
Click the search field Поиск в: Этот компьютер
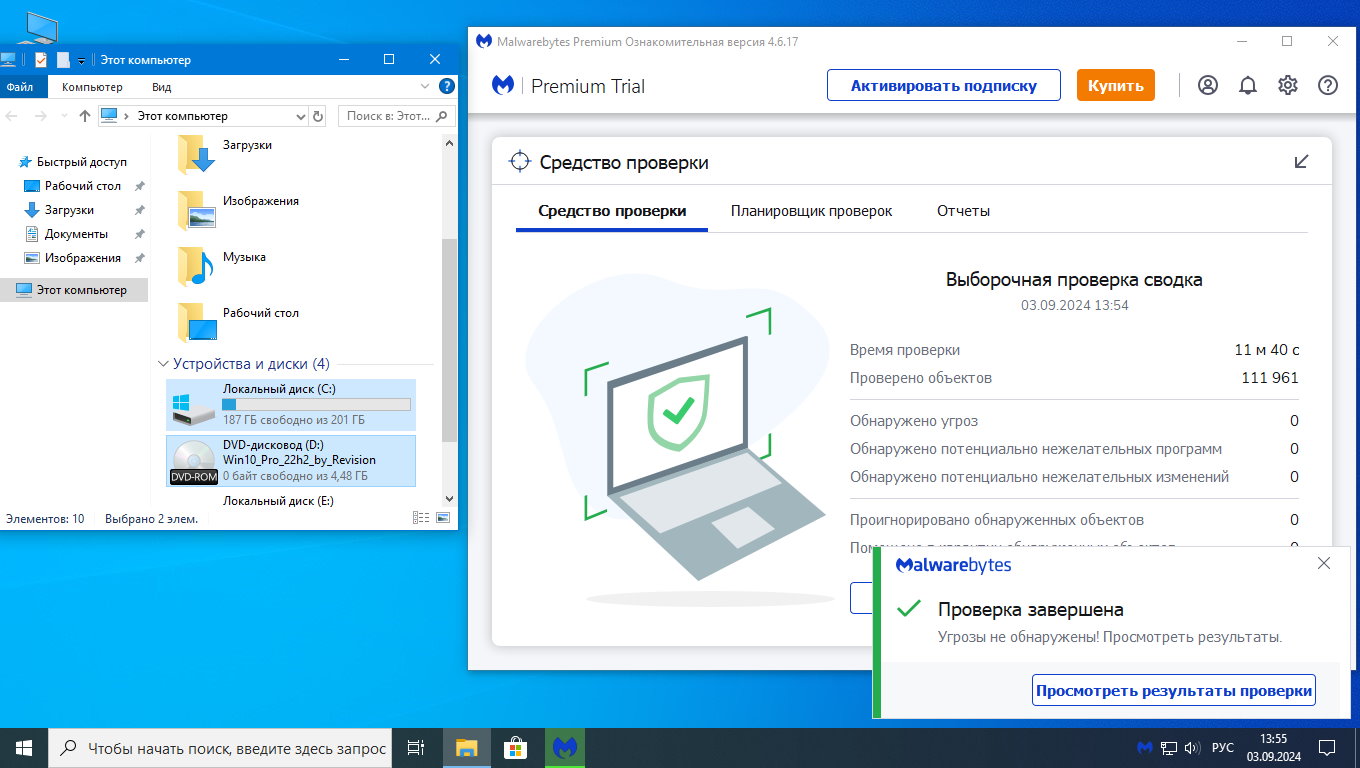(397, 116)
